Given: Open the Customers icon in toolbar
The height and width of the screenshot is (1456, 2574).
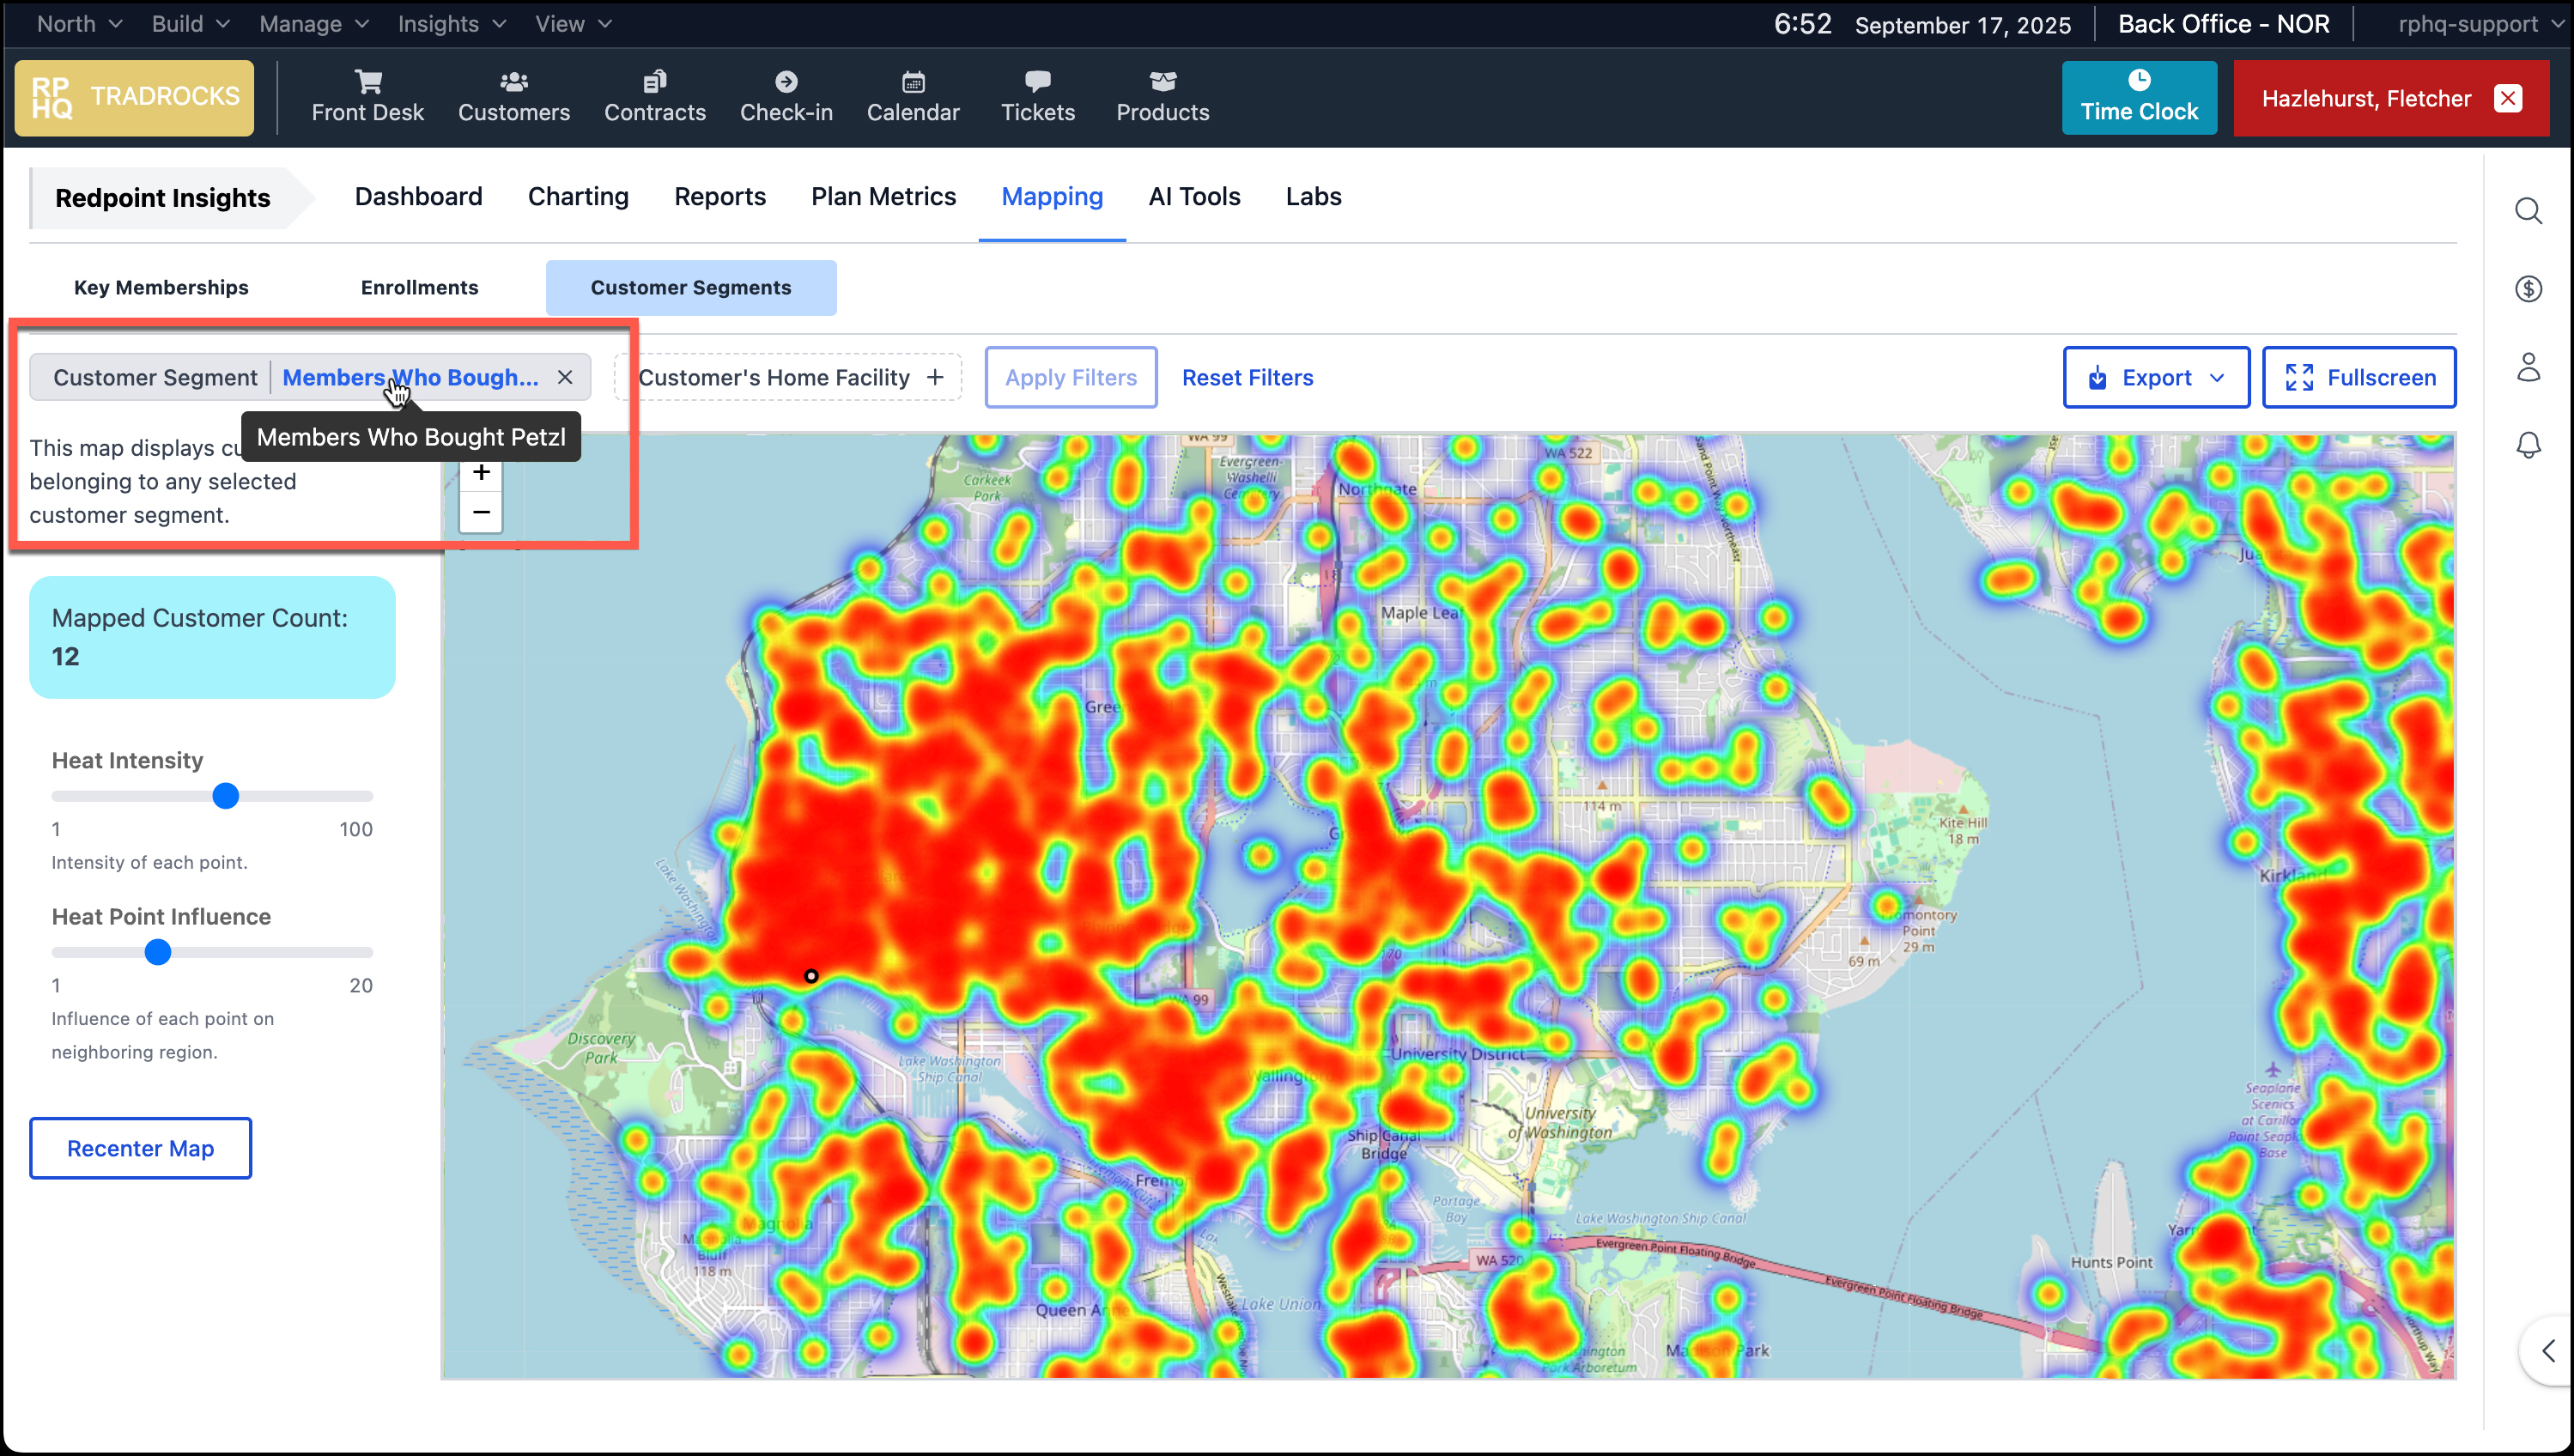Looking at the screenshot, I should click(513, 82).
